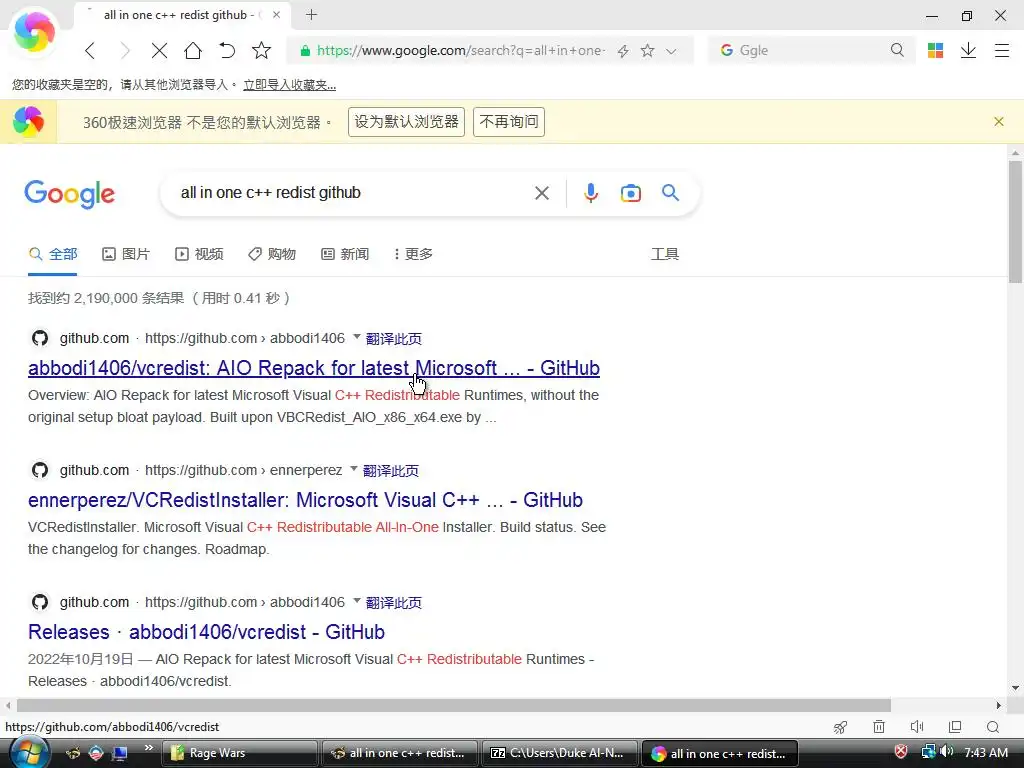Click the window split icon in status bar
The height and width of the screenshot is (768, 1024).
(x=955, y=727)
